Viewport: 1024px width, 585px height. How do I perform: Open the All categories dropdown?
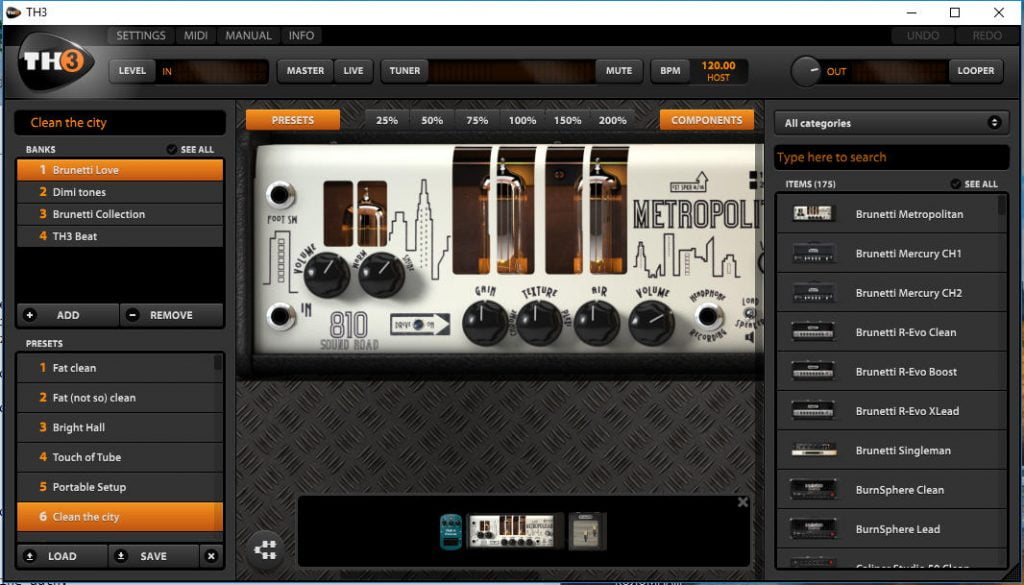892,123
